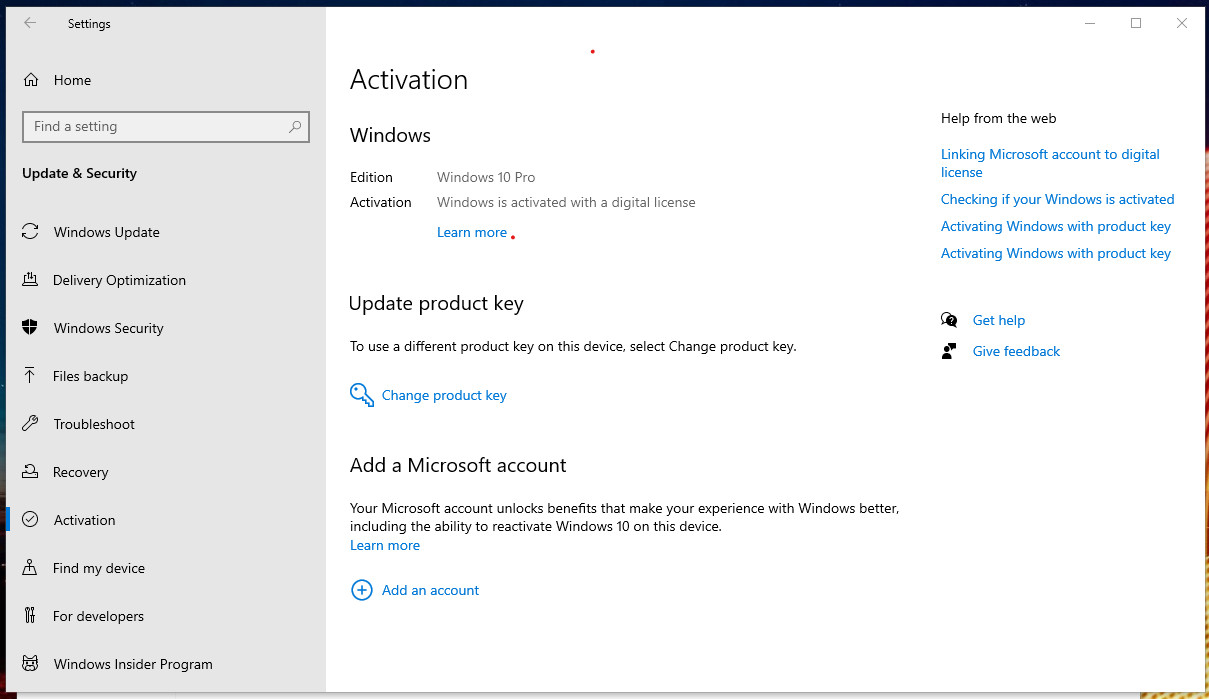Image resolution: width=1209 pixels, height=699 pixels.
Task: Go to For developers page
Action: click(166, 616)
